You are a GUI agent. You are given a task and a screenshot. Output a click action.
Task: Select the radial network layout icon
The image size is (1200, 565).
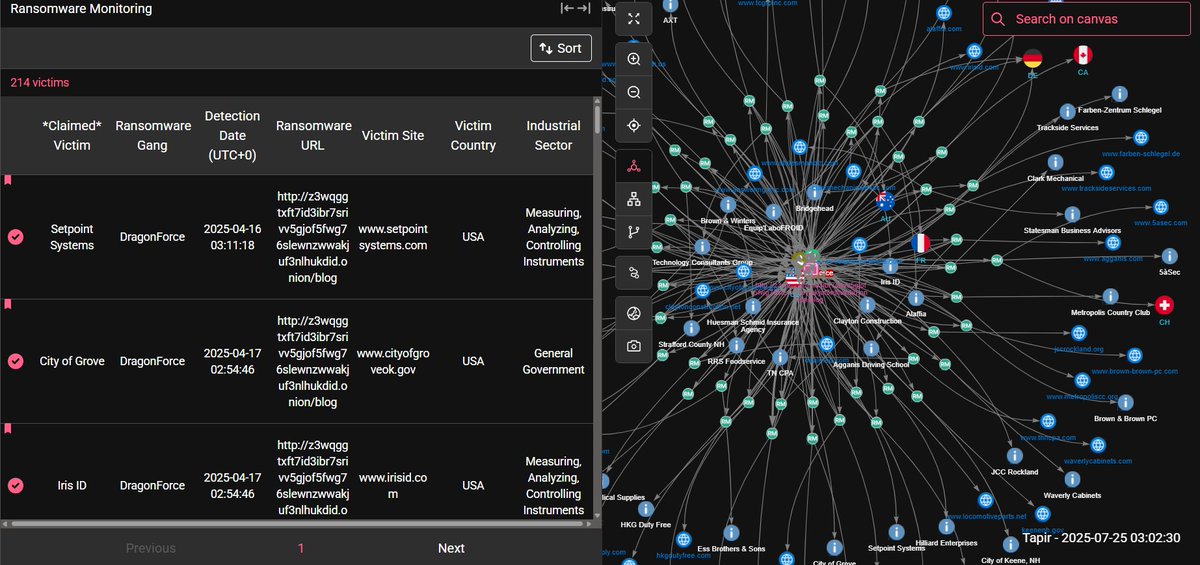tap(633, 166)
